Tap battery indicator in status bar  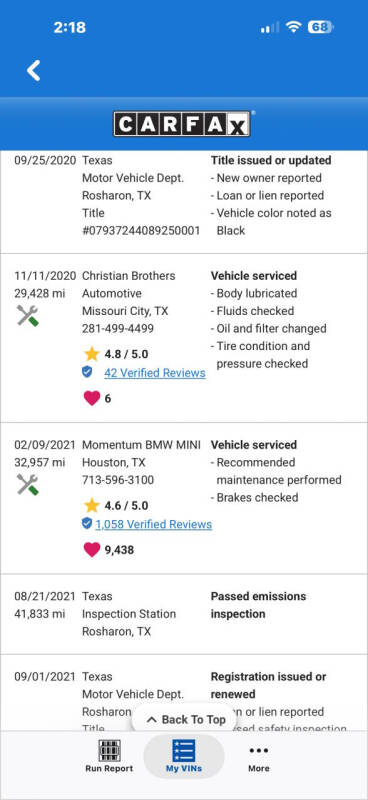(x=321, y=27)
